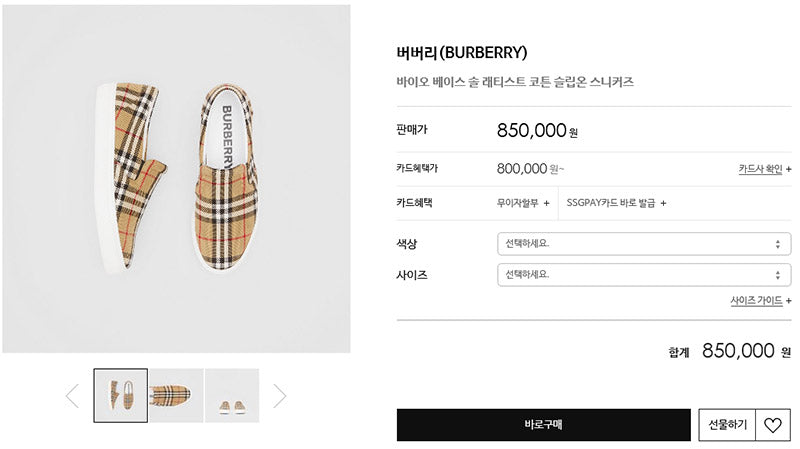Select the side-view shoe thumbnail
The width and height of the screenshot is (800, 449).
point(176,395)
